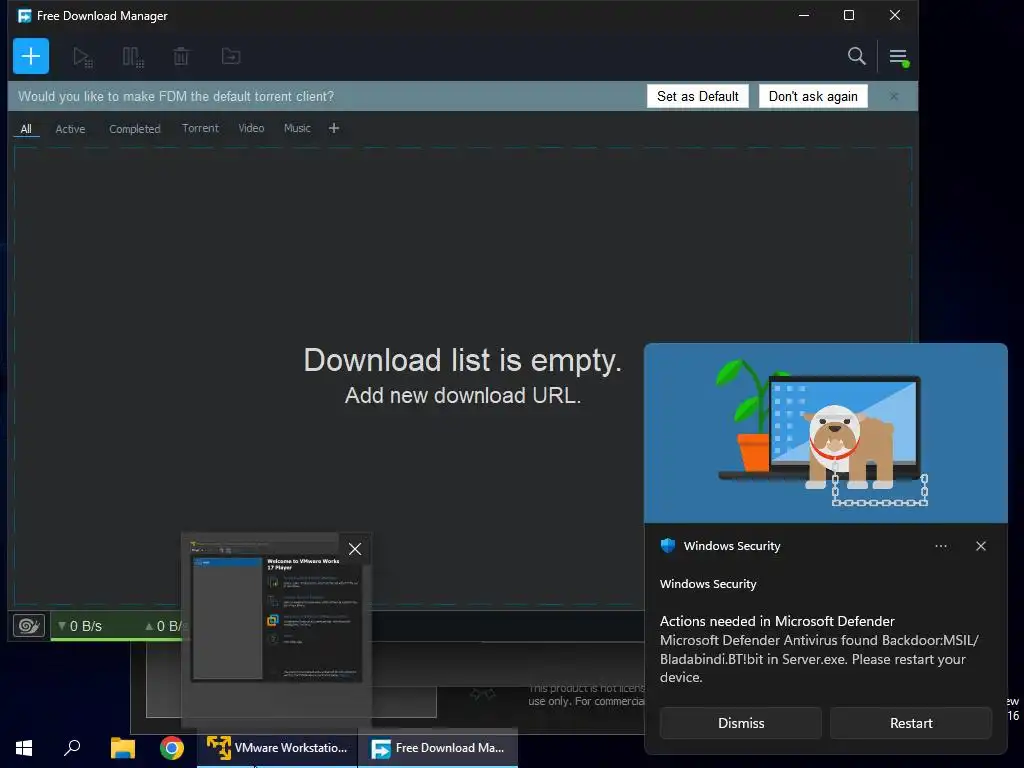
Task: Switch to the Music tab
Action: 297,128
